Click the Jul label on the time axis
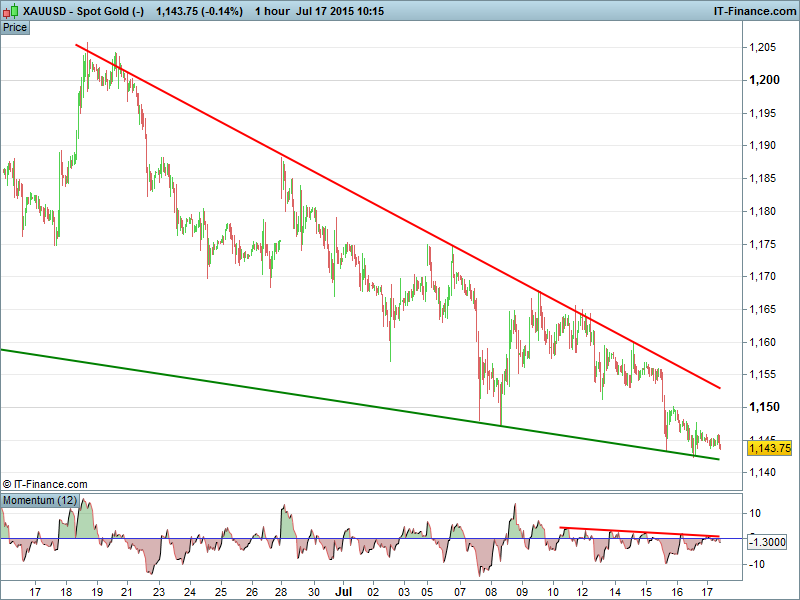The width and height of the screenshot is (800, 600). (x=343, y=590)
